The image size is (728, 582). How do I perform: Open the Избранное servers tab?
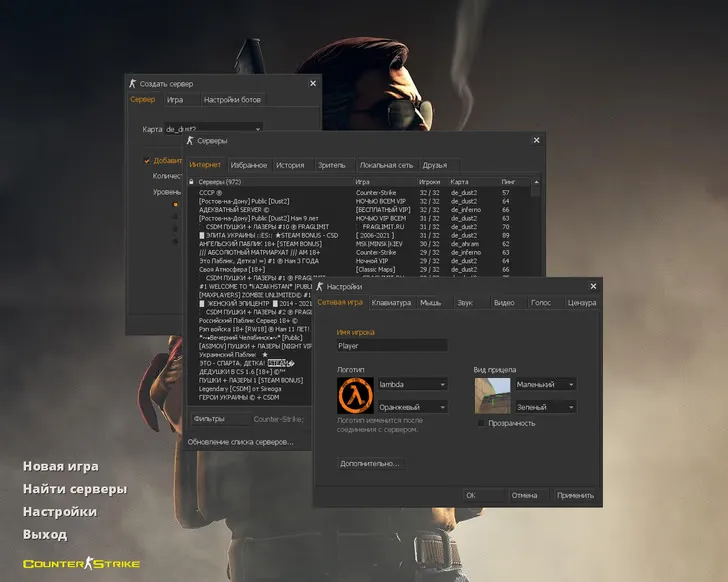249,164
